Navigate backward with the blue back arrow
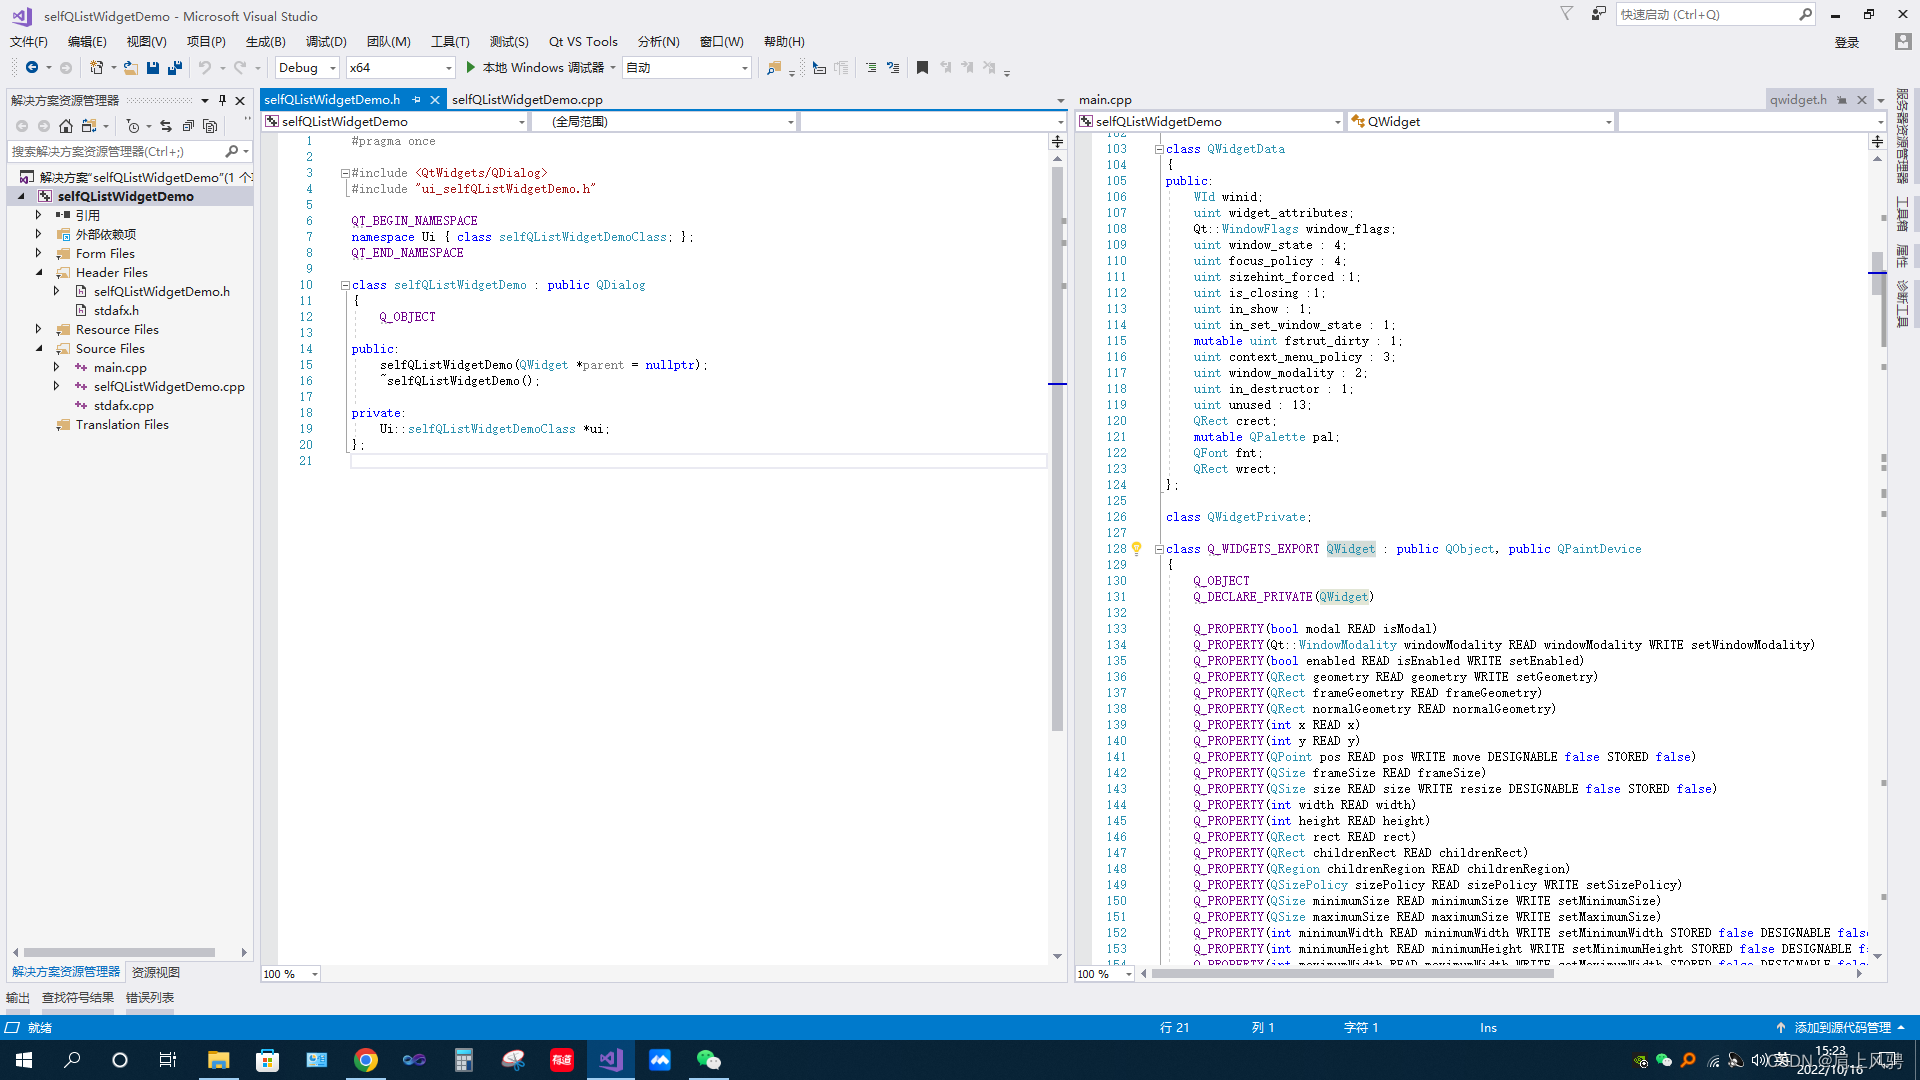Screen dimensions: 1920x1080 (x=32, y=67)
